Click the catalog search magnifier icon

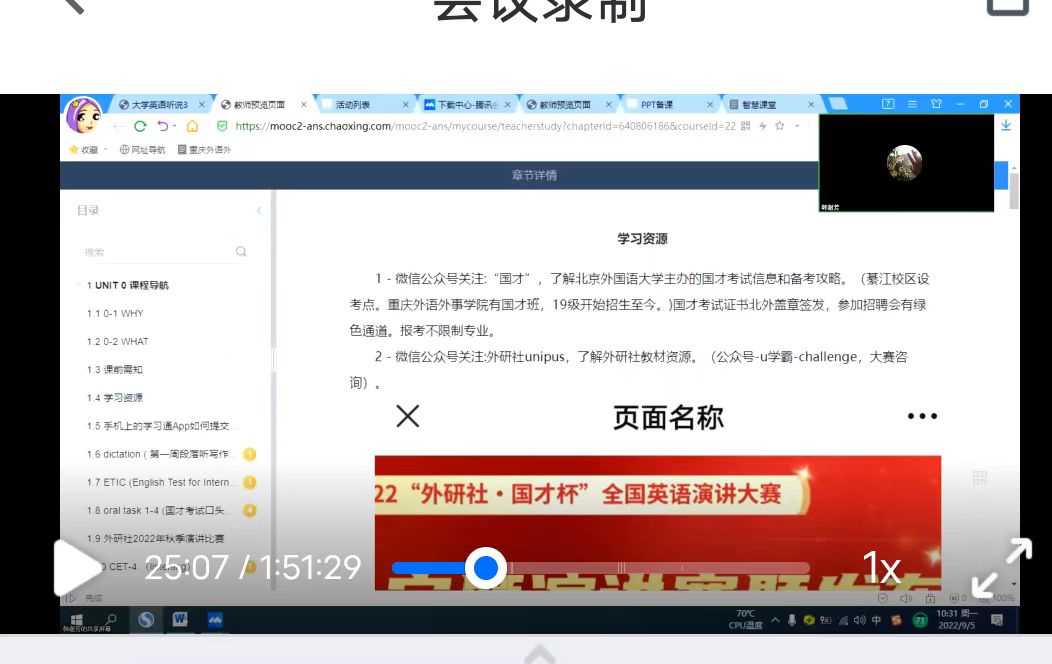241,252
